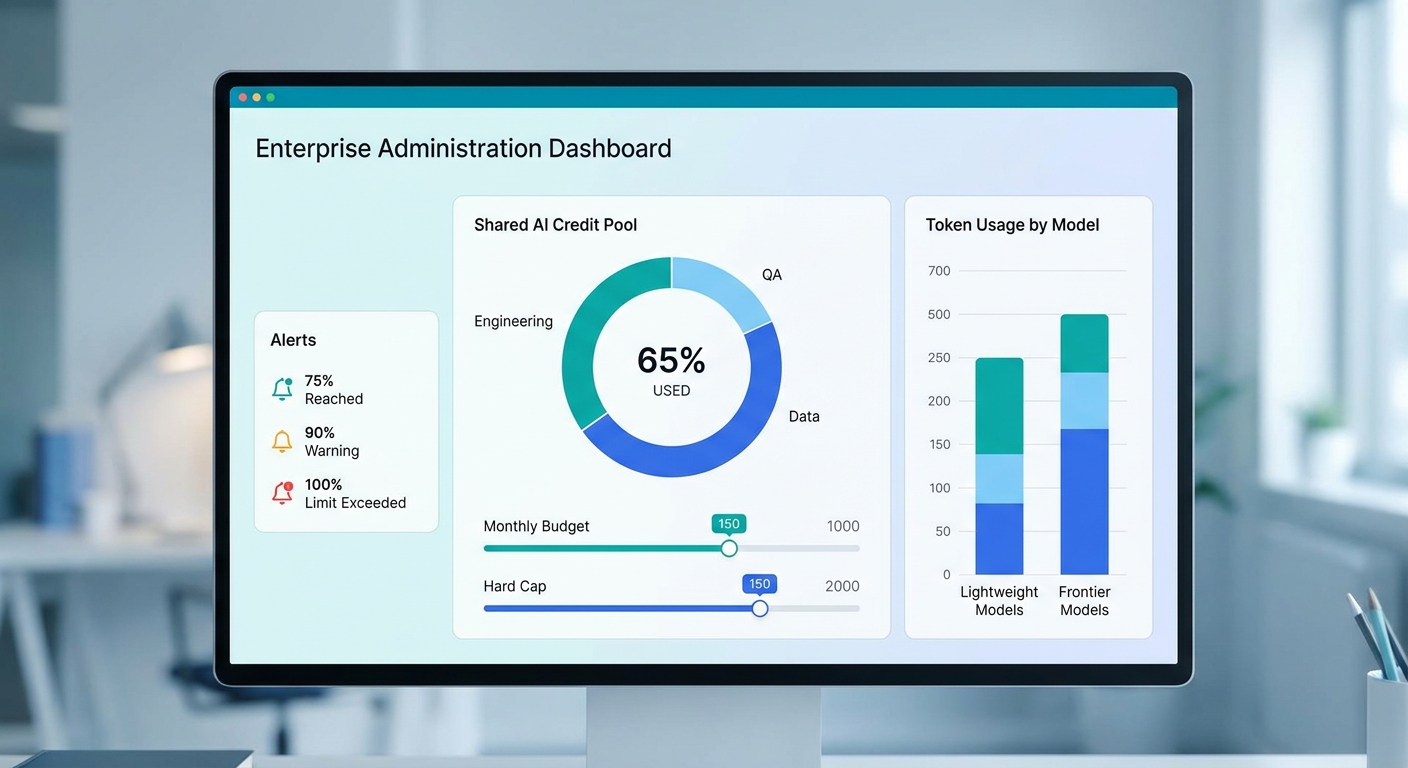The width and height of the screenshot is (1408, 768).
Task: Click the 500 y-axis tick label
Action: tap(939, 314)
